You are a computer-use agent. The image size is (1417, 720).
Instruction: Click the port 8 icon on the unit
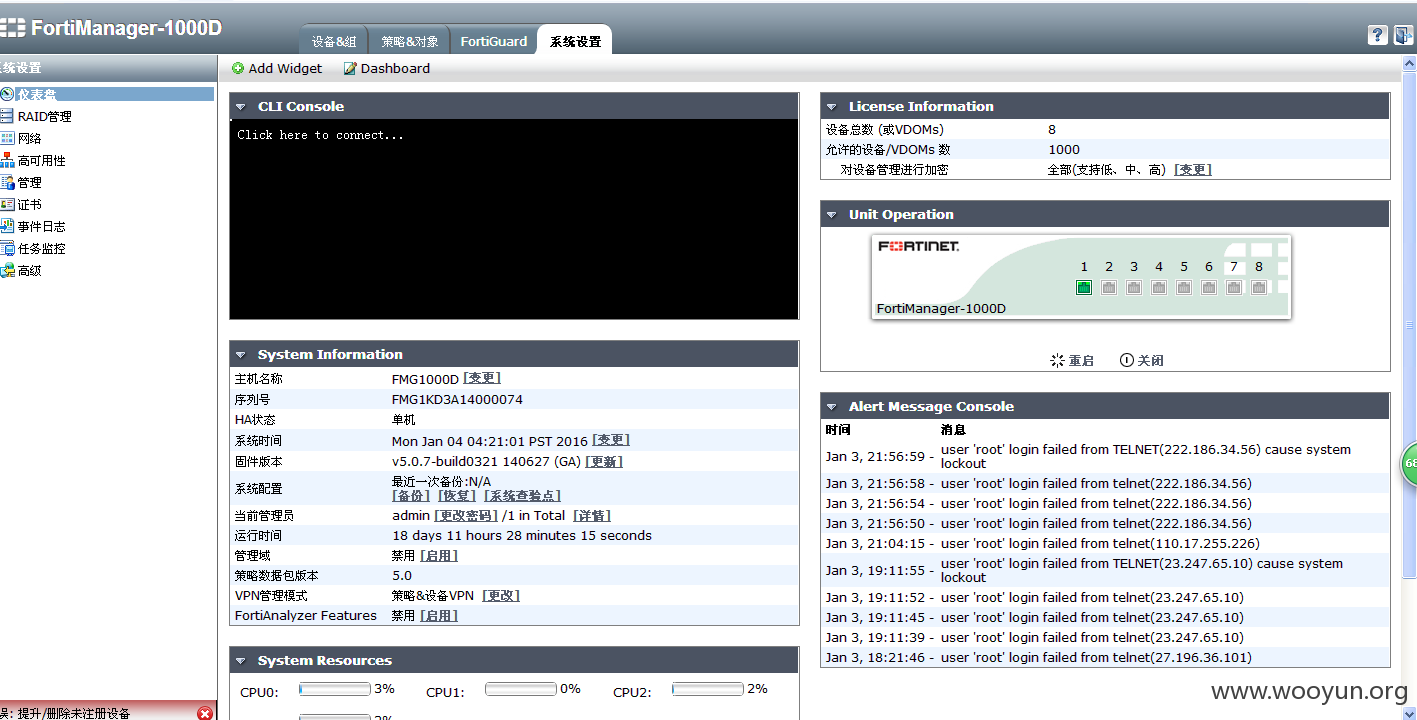[x=1259, y=288]
